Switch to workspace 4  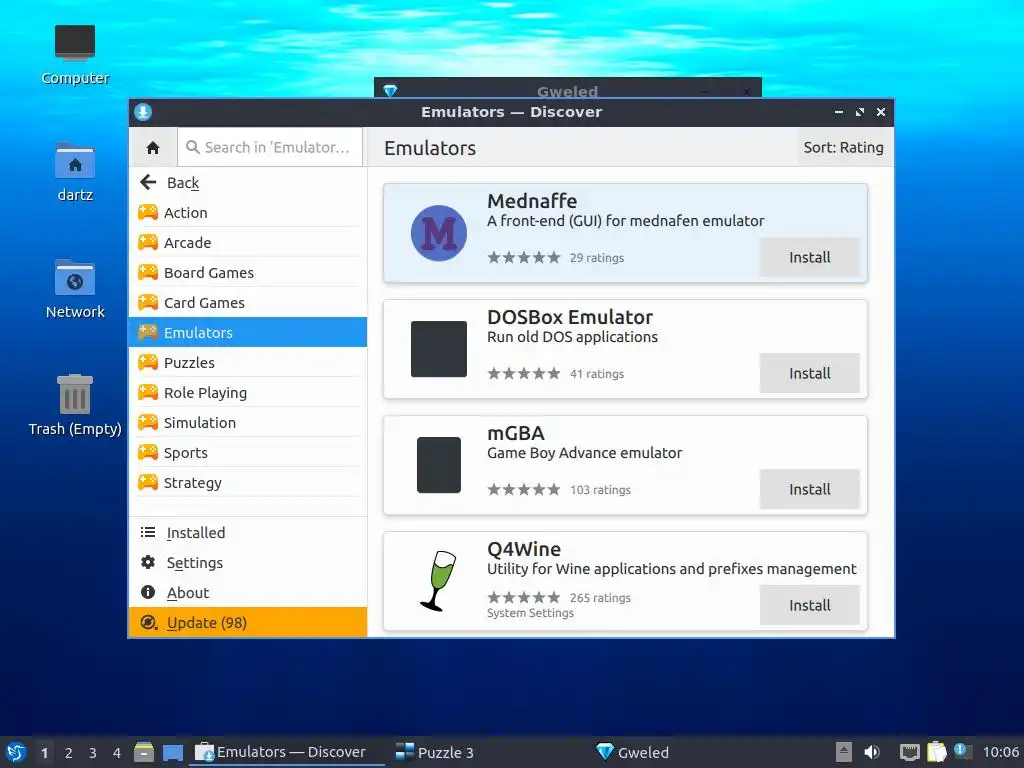(x=116, y=753)
